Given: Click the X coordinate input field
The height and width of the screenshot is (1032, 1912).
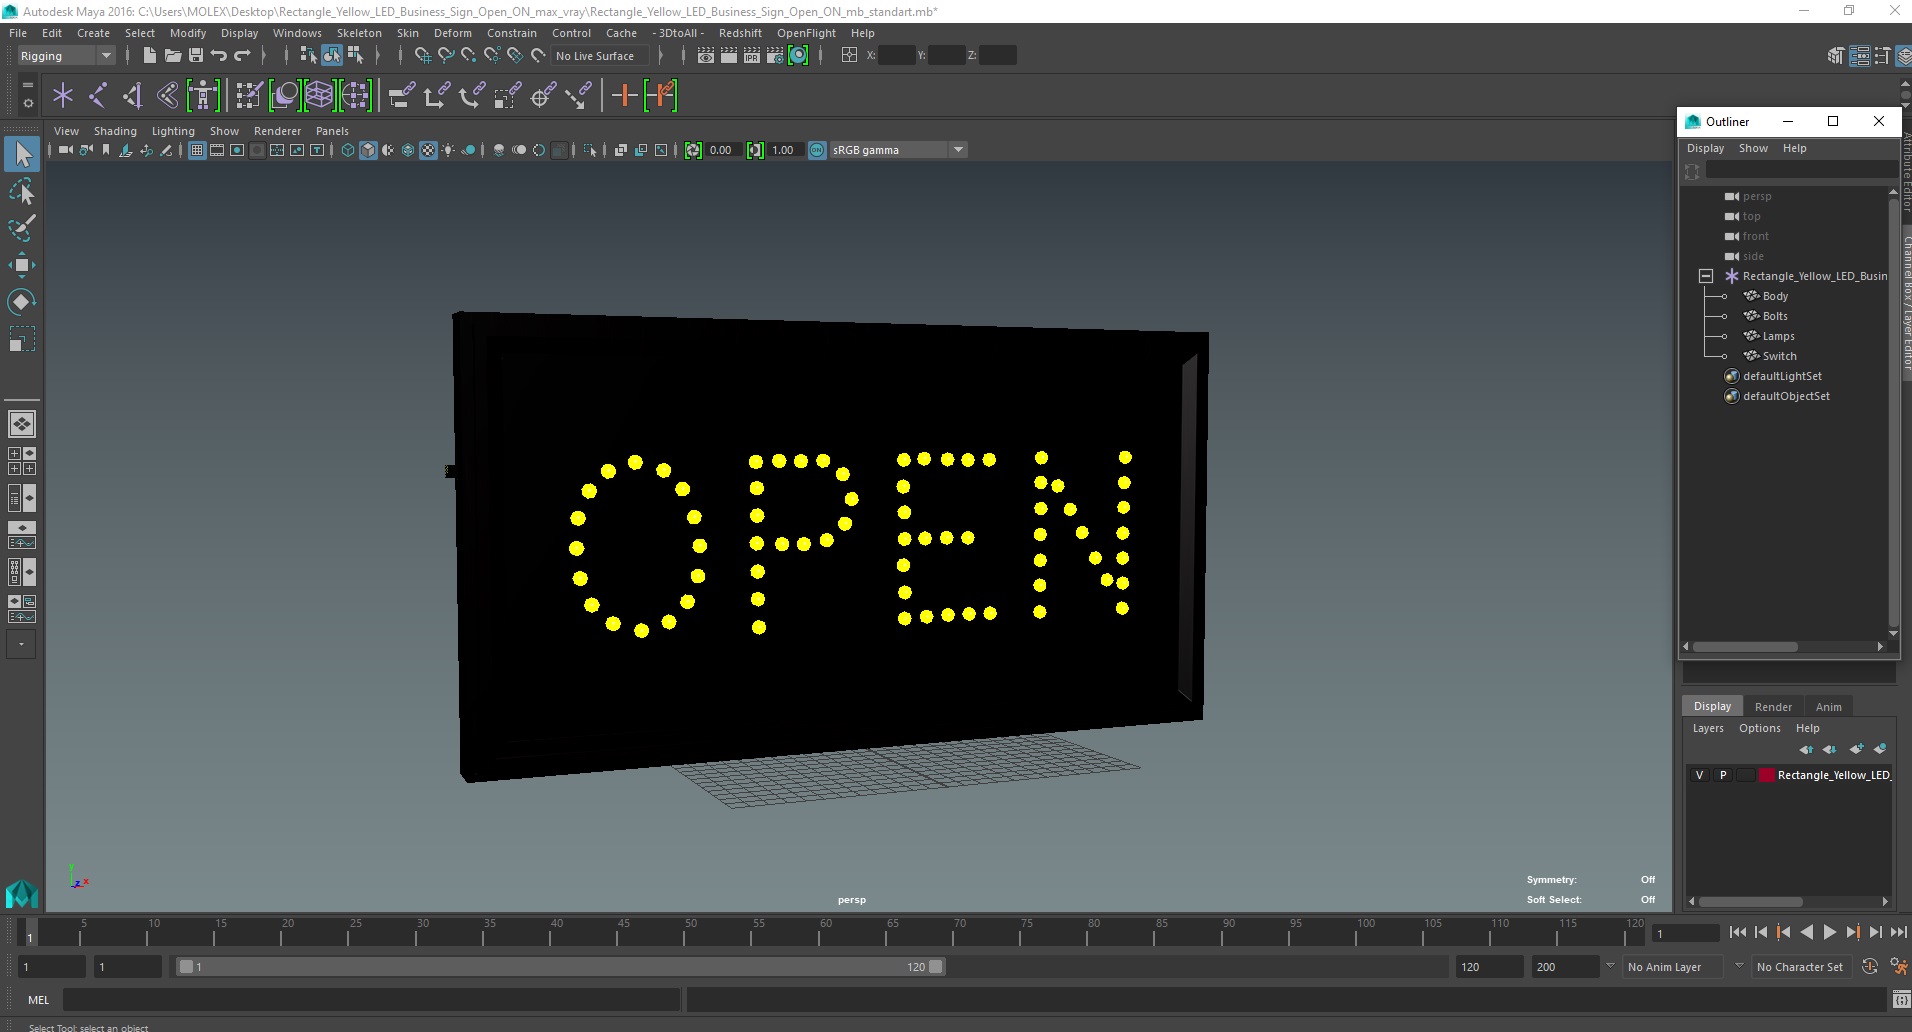Looking at the screenshot, I should tap(896, 56).
